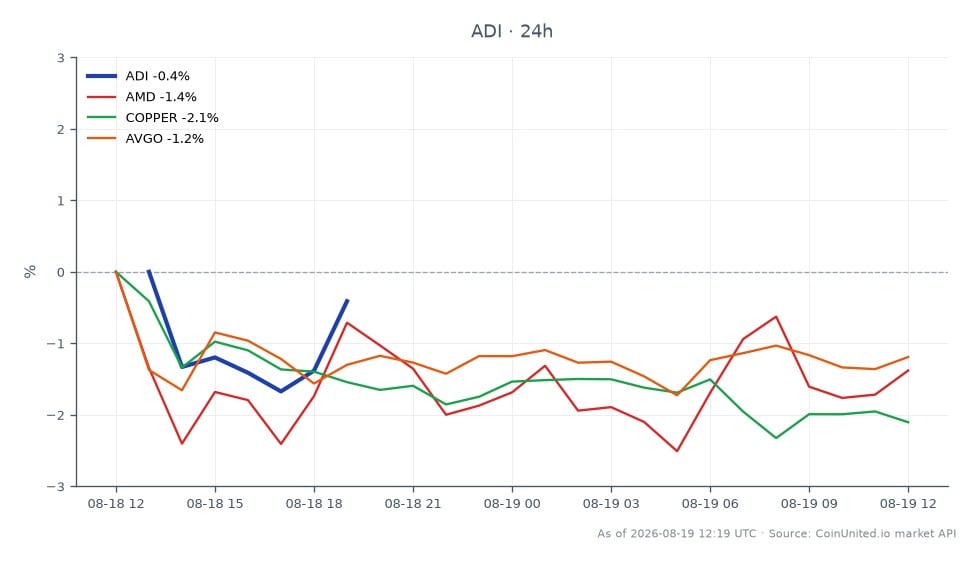Viewport: 980px width, 564px height.
Task: Click the y-axis zero tick label
Action: [x=61, y=273]
